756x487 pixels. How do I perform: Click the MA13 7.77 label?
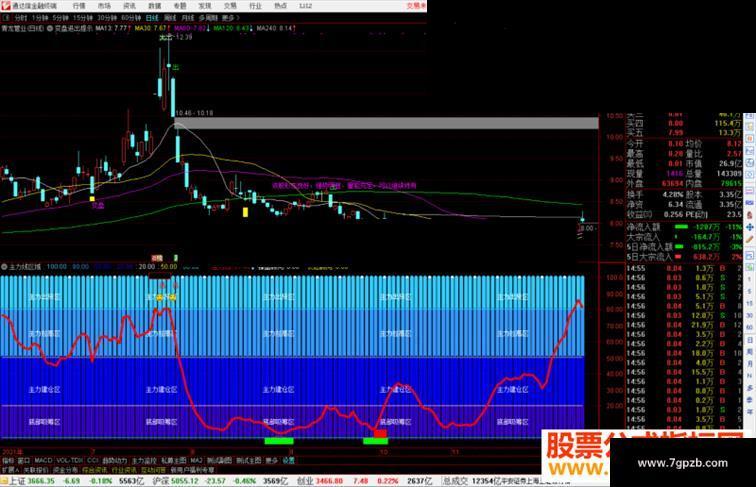pos(111,28)
